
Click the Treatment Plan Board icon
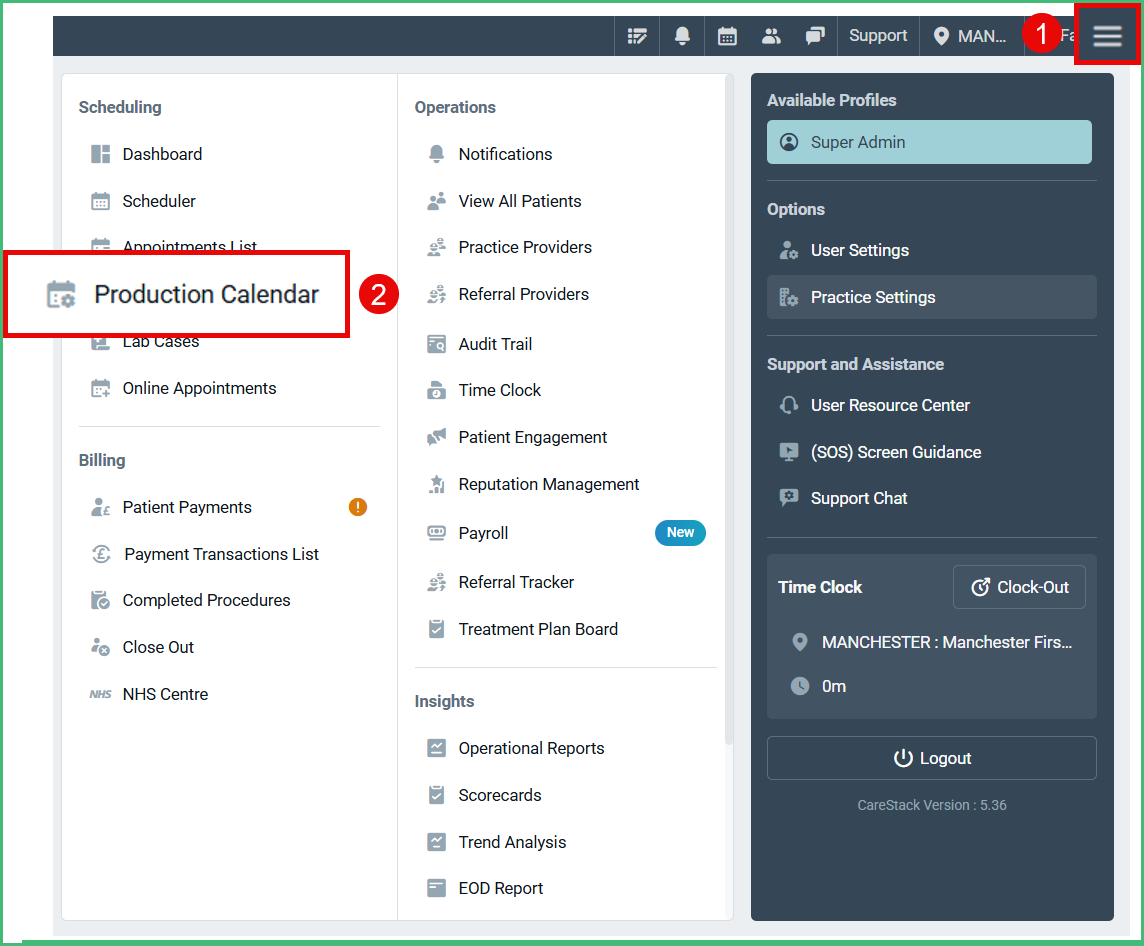tap(436, 629)
